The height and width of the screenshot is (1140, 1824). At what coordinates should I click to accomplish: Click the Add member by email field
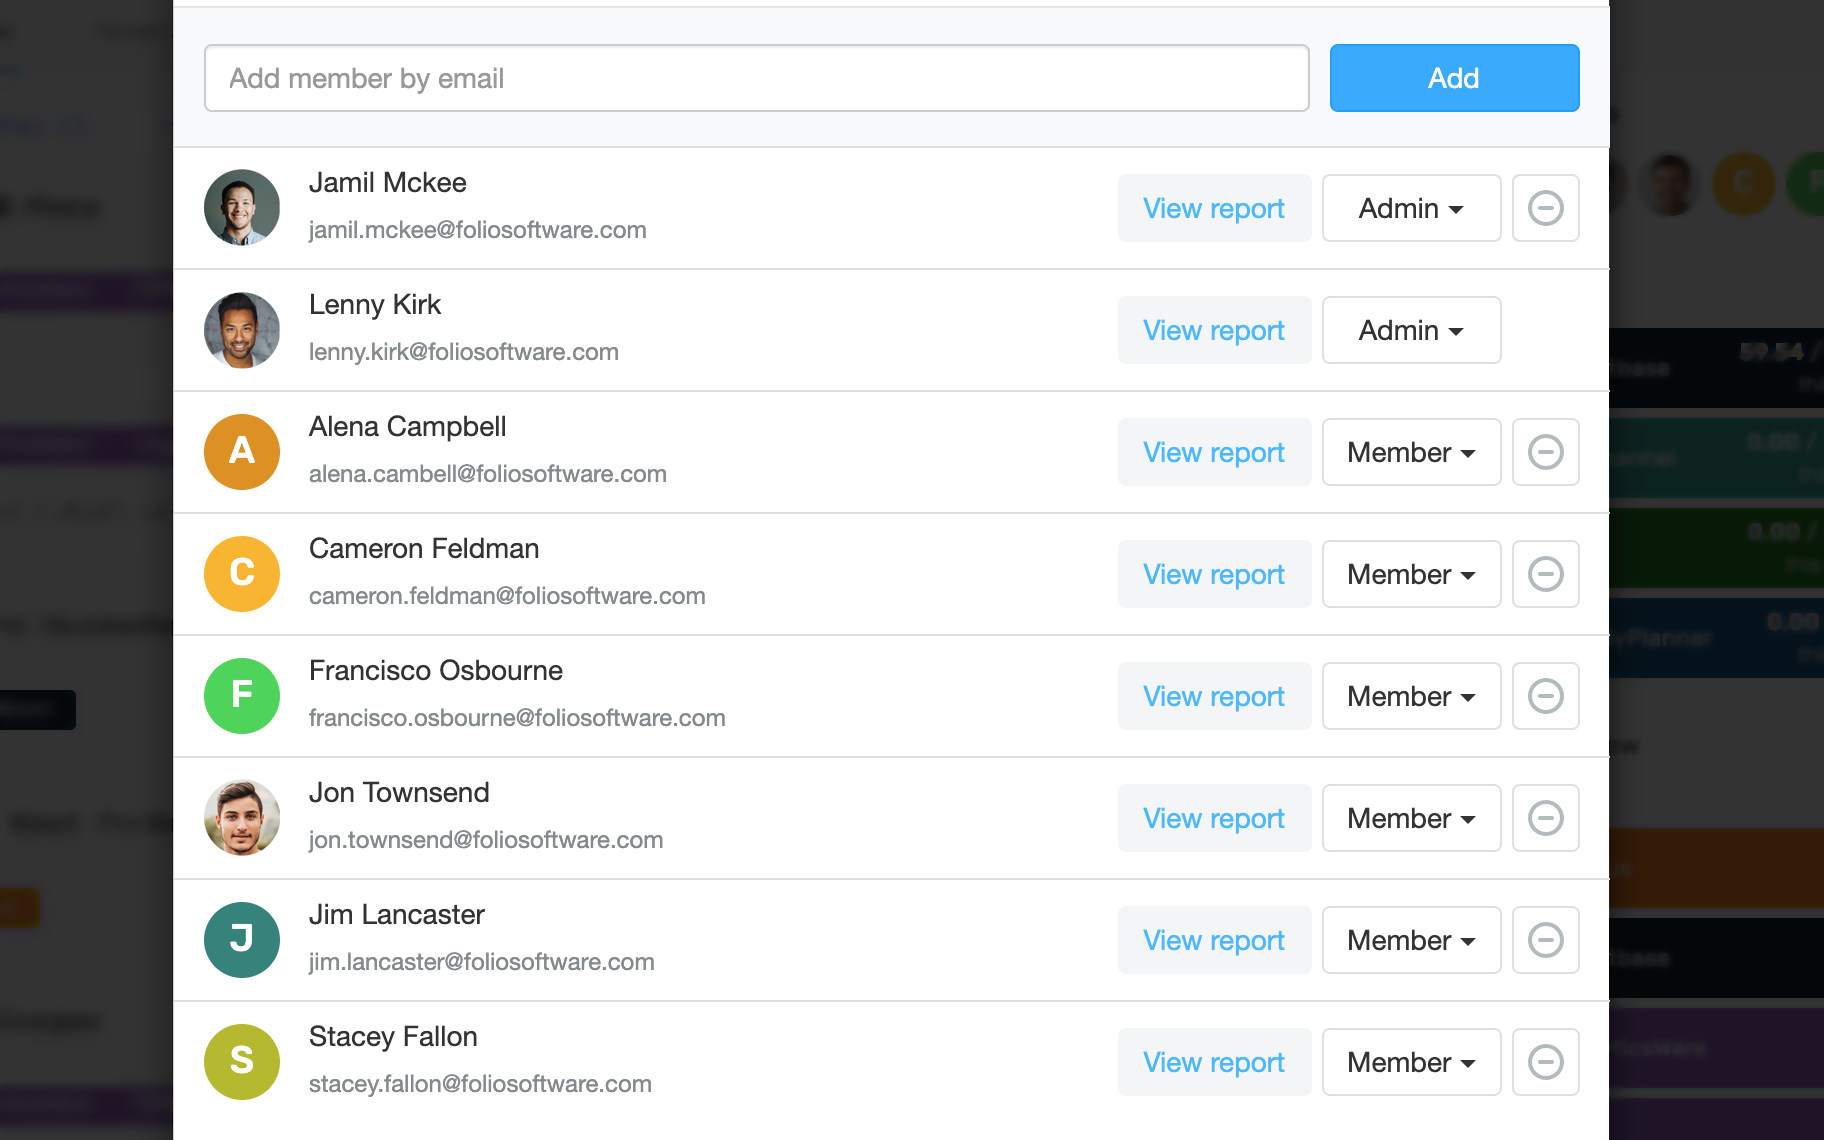coord(756,78)
